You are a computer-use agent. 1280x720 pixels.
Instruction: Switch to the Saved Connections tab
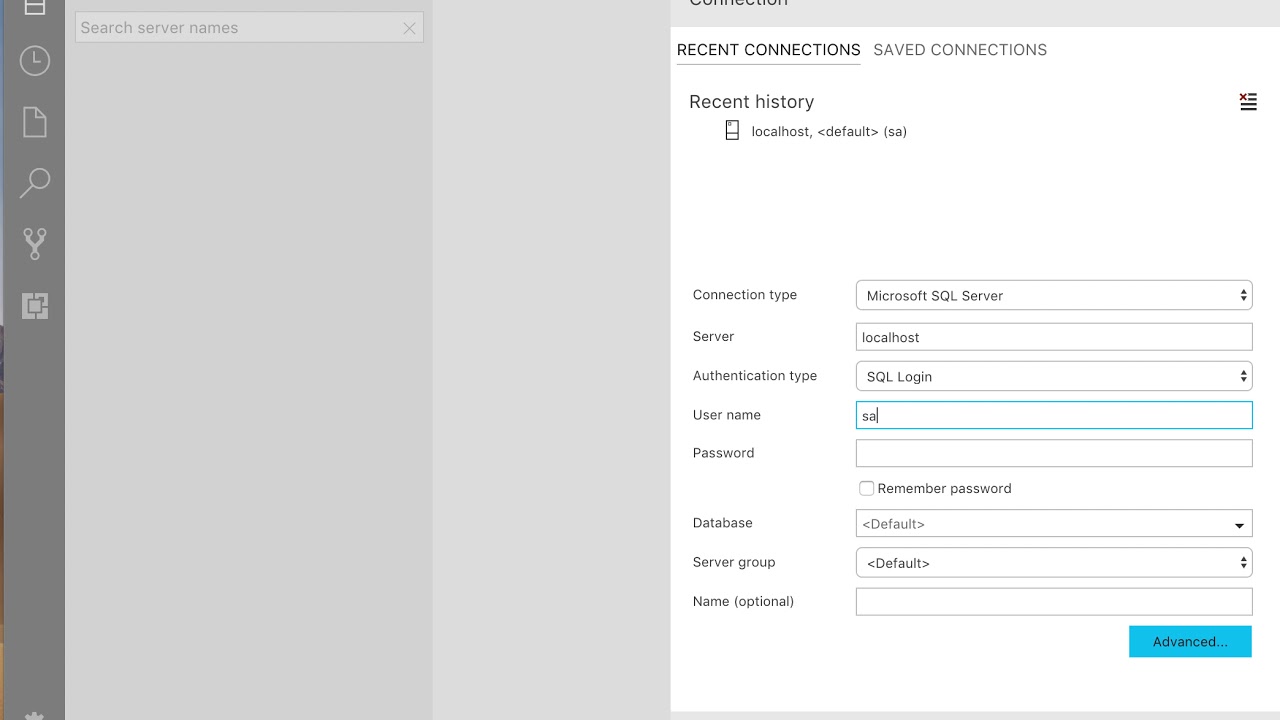960,50
